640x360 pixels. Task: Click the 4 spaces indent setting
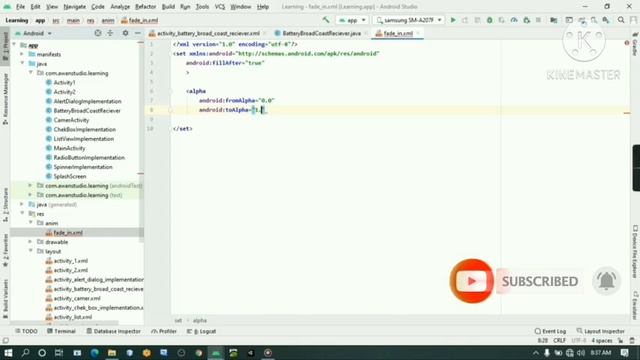(x=602, y=340)
